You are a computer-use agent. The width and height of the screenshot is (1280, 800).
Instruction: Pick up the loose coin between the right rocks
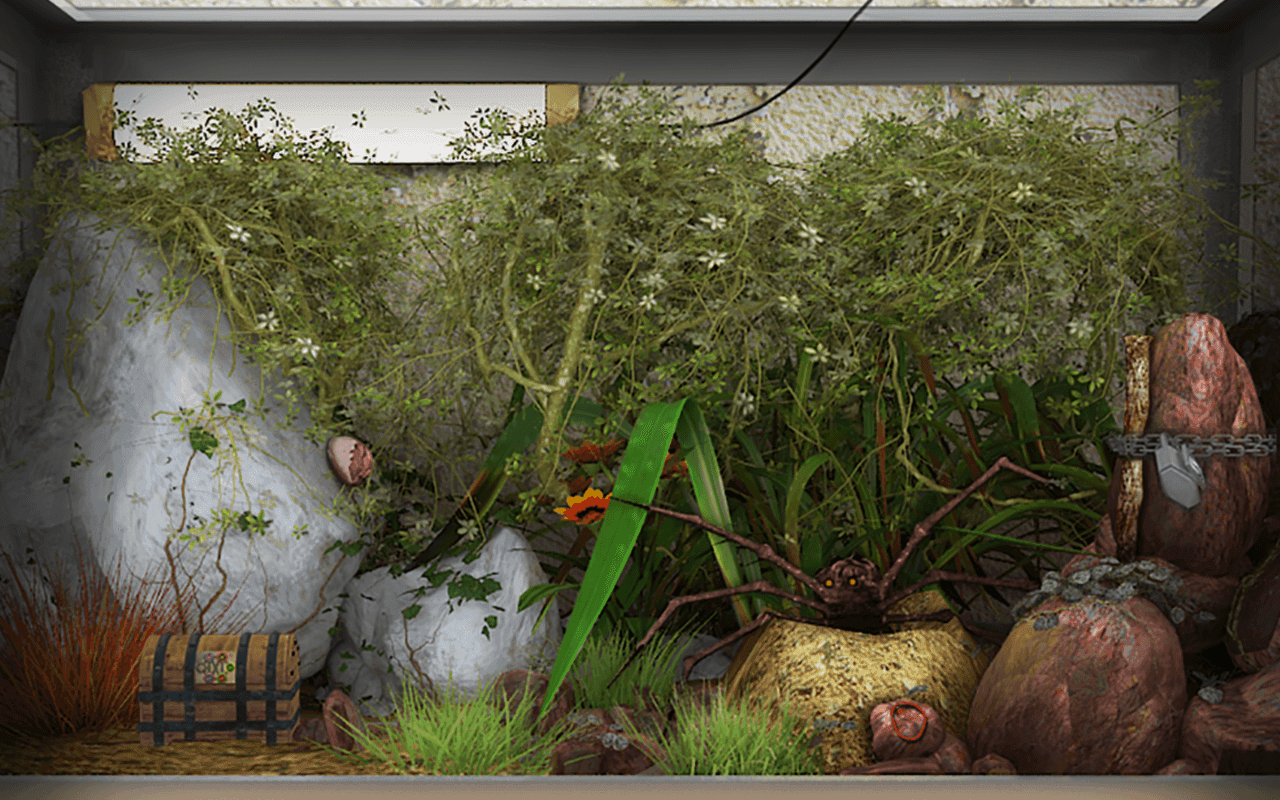(x=1211, y=692)
